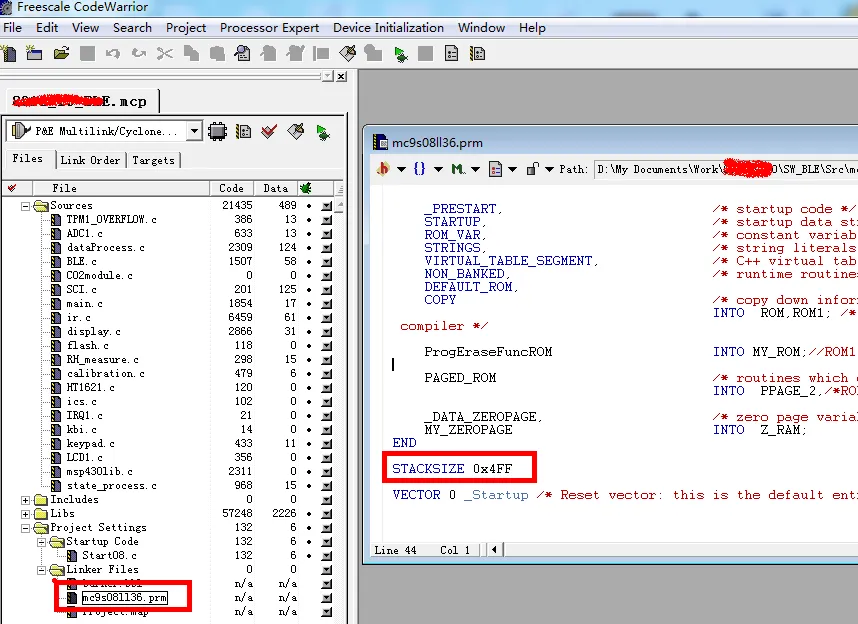Viewport: 858px width, 624px height.
Task: Toggle debug dot for BLE.c
Action: pos(309,262)
